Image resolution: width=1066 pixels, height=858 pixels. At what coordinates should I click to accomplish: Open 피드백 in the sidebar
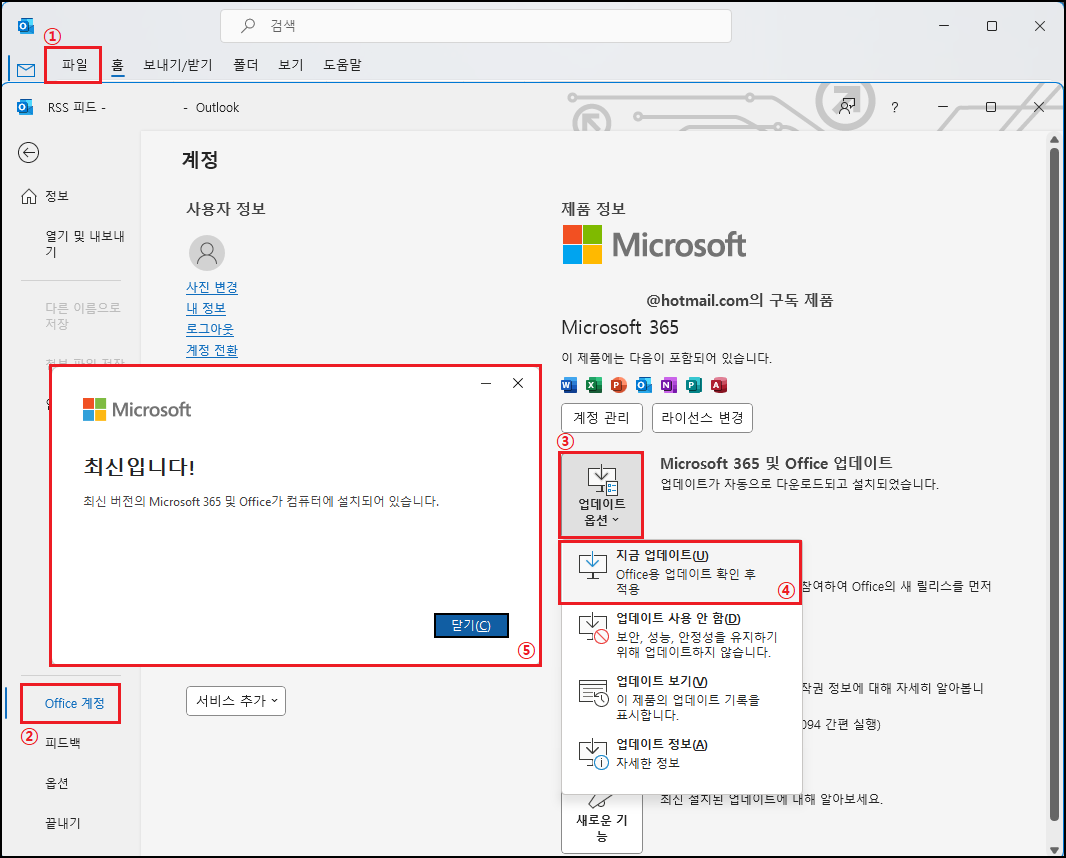[63, 742]
